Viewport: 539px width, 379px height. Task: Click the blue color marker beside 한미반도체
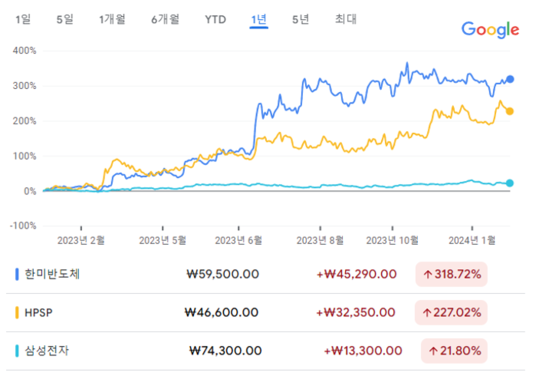click(17, 274)
